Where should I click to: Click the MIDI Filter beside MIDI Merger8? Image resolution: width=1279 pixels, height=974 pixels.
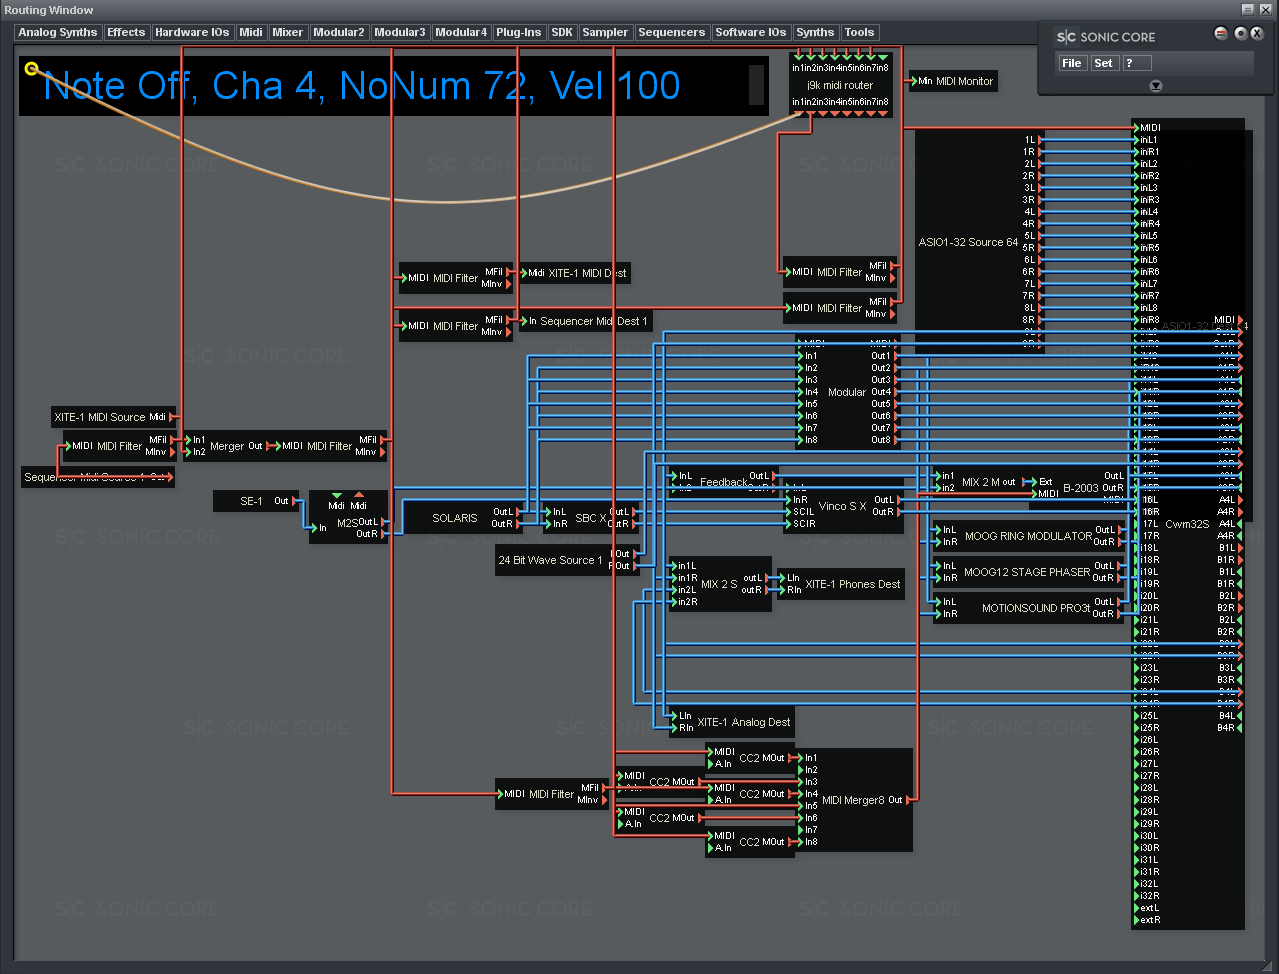[551, 794]
